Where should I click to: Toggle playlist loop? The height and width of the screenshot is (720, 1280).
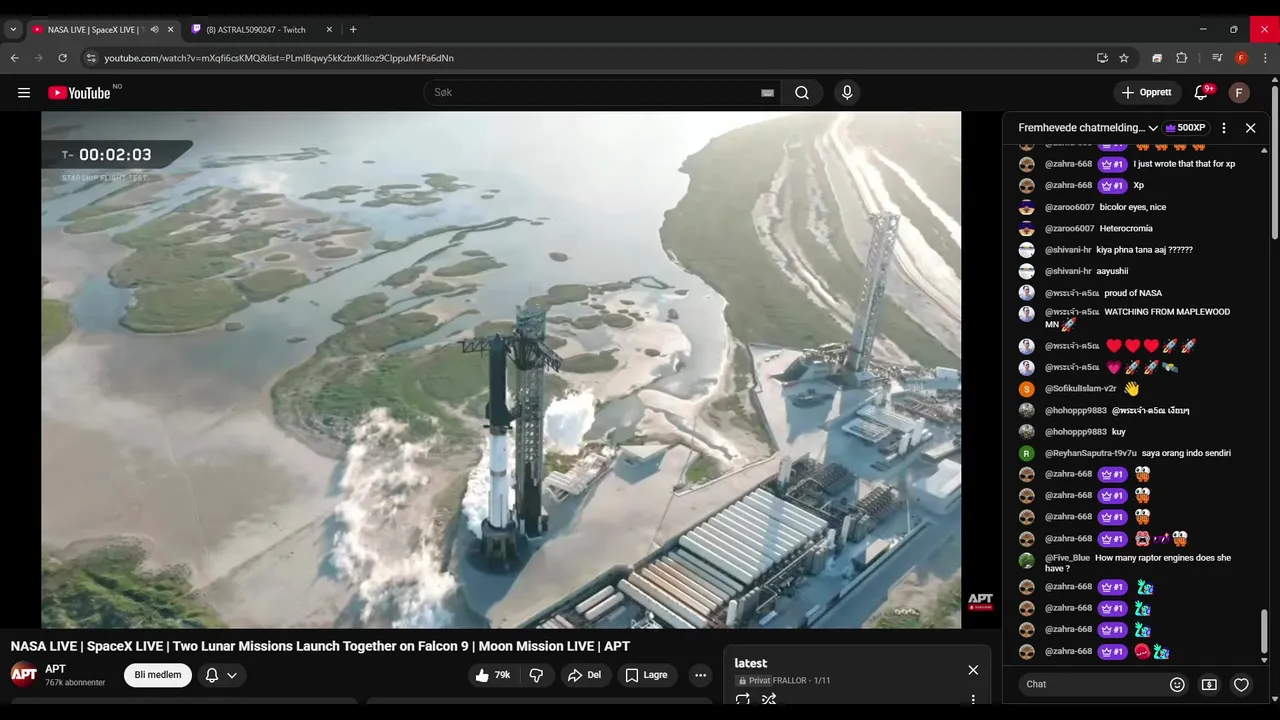click(742, 699)
